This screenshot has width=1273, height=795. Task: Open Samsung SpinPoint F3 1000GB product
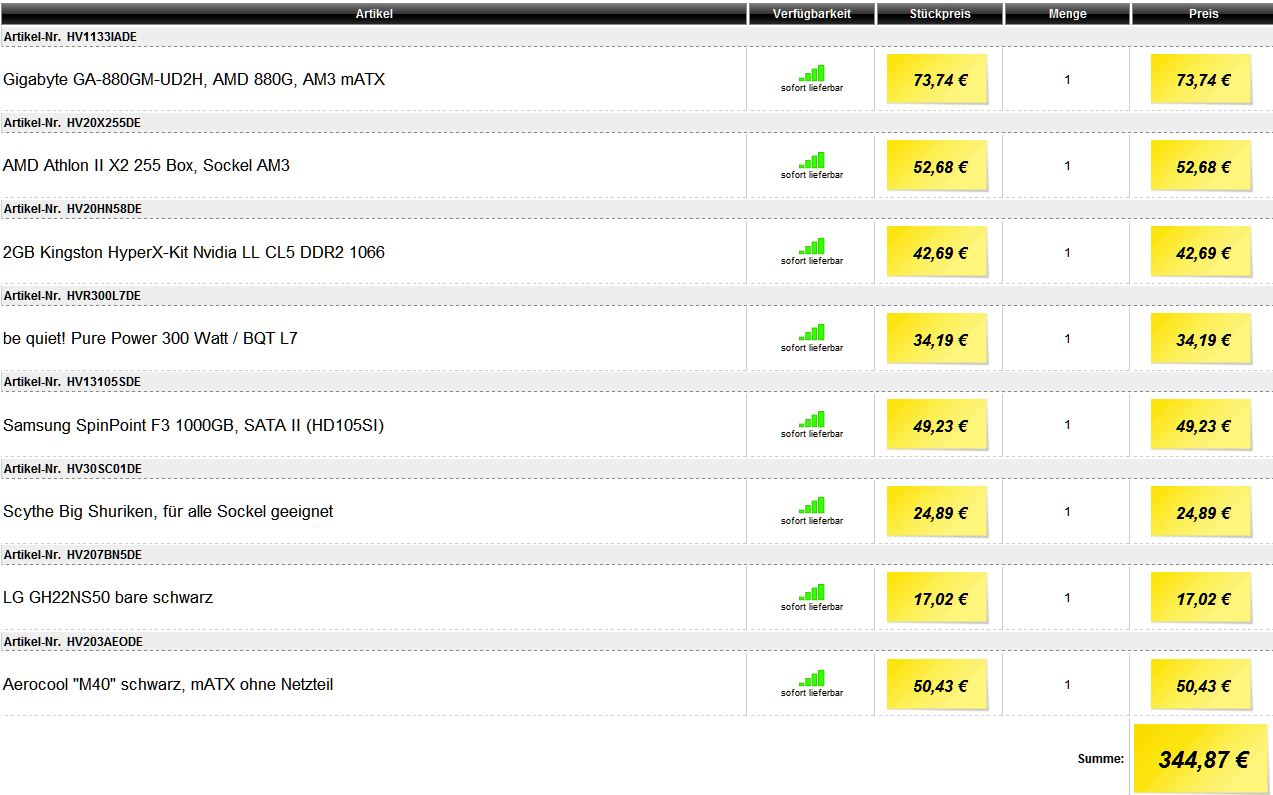[193, 425]
